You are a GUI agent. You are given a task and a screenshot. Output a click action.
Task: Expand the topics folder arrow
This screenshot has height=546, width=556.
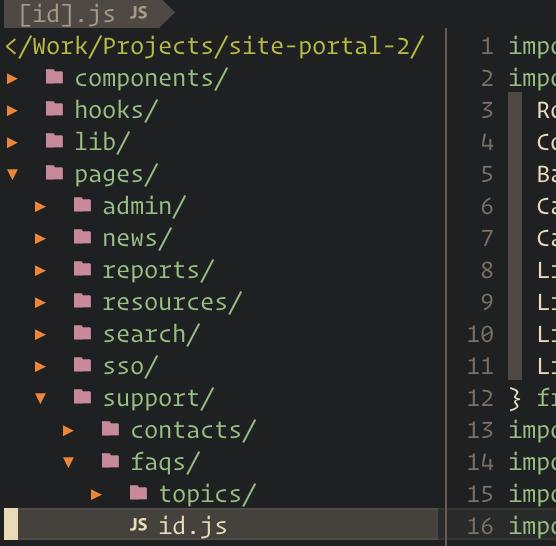click(96, 494)
